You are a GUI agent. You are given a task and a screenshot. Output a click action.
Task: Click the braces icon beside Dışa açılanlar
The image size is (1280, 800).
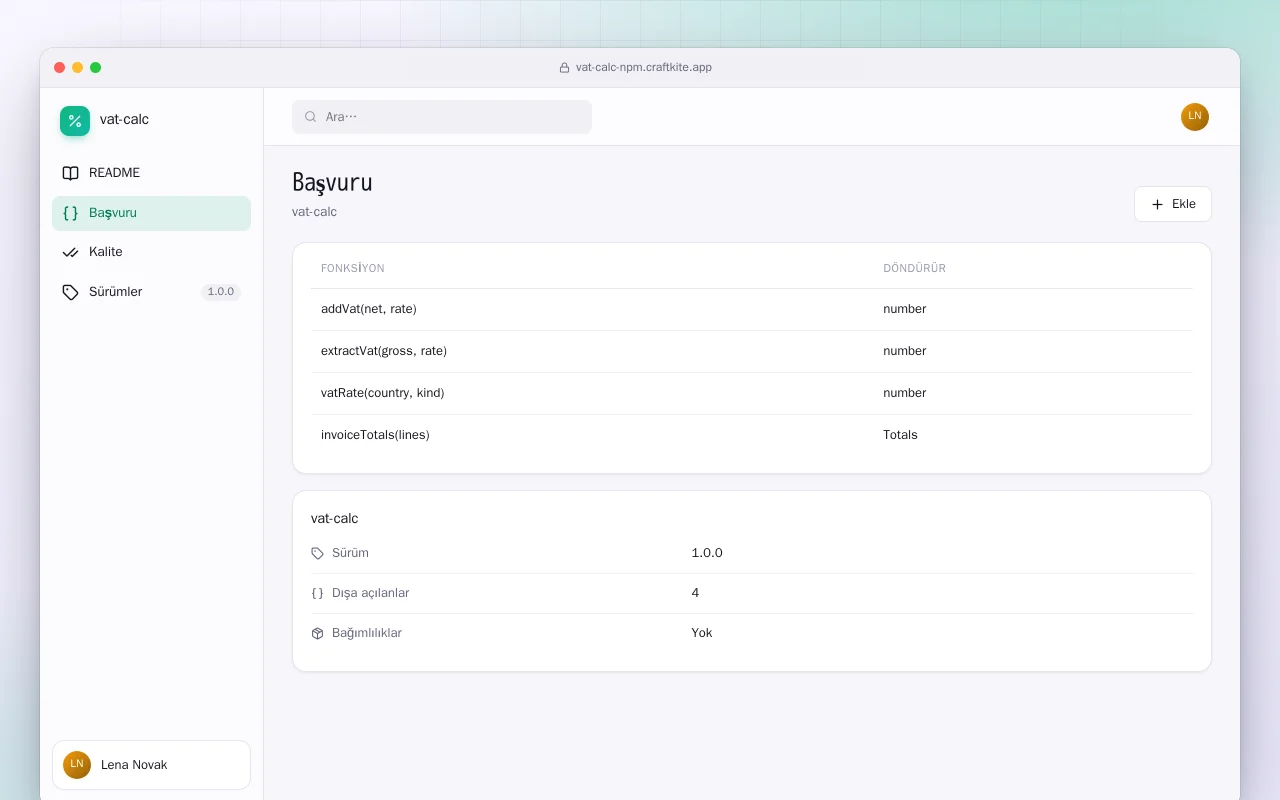coord(318,593)
